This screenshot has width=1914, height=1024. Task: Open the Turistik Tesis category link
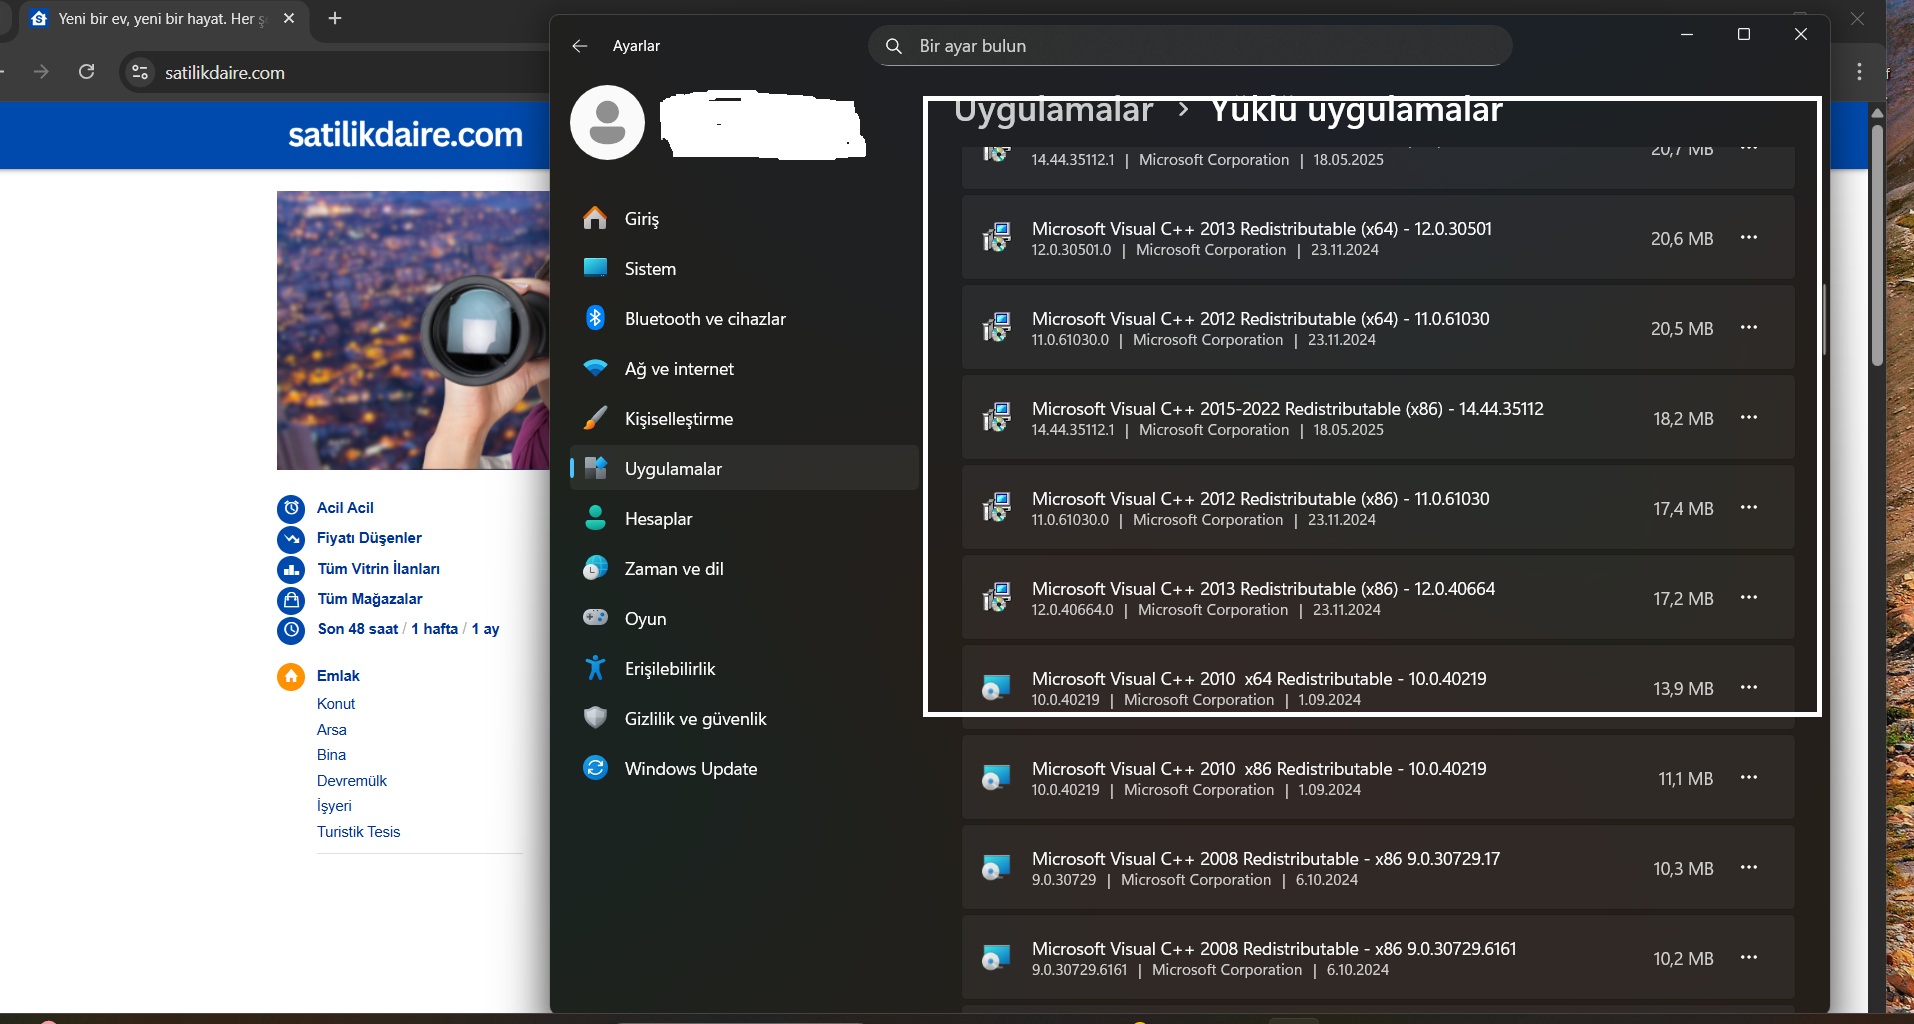[x=358, y=832]
